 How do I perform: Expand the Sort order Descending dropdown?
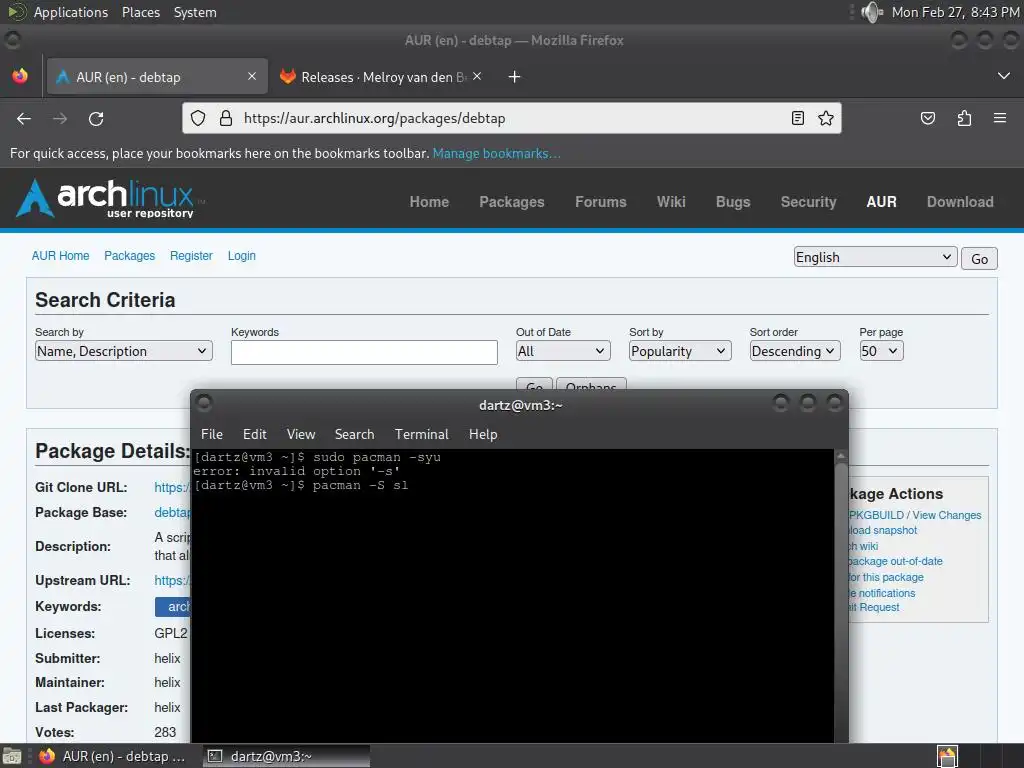(795, 351)
